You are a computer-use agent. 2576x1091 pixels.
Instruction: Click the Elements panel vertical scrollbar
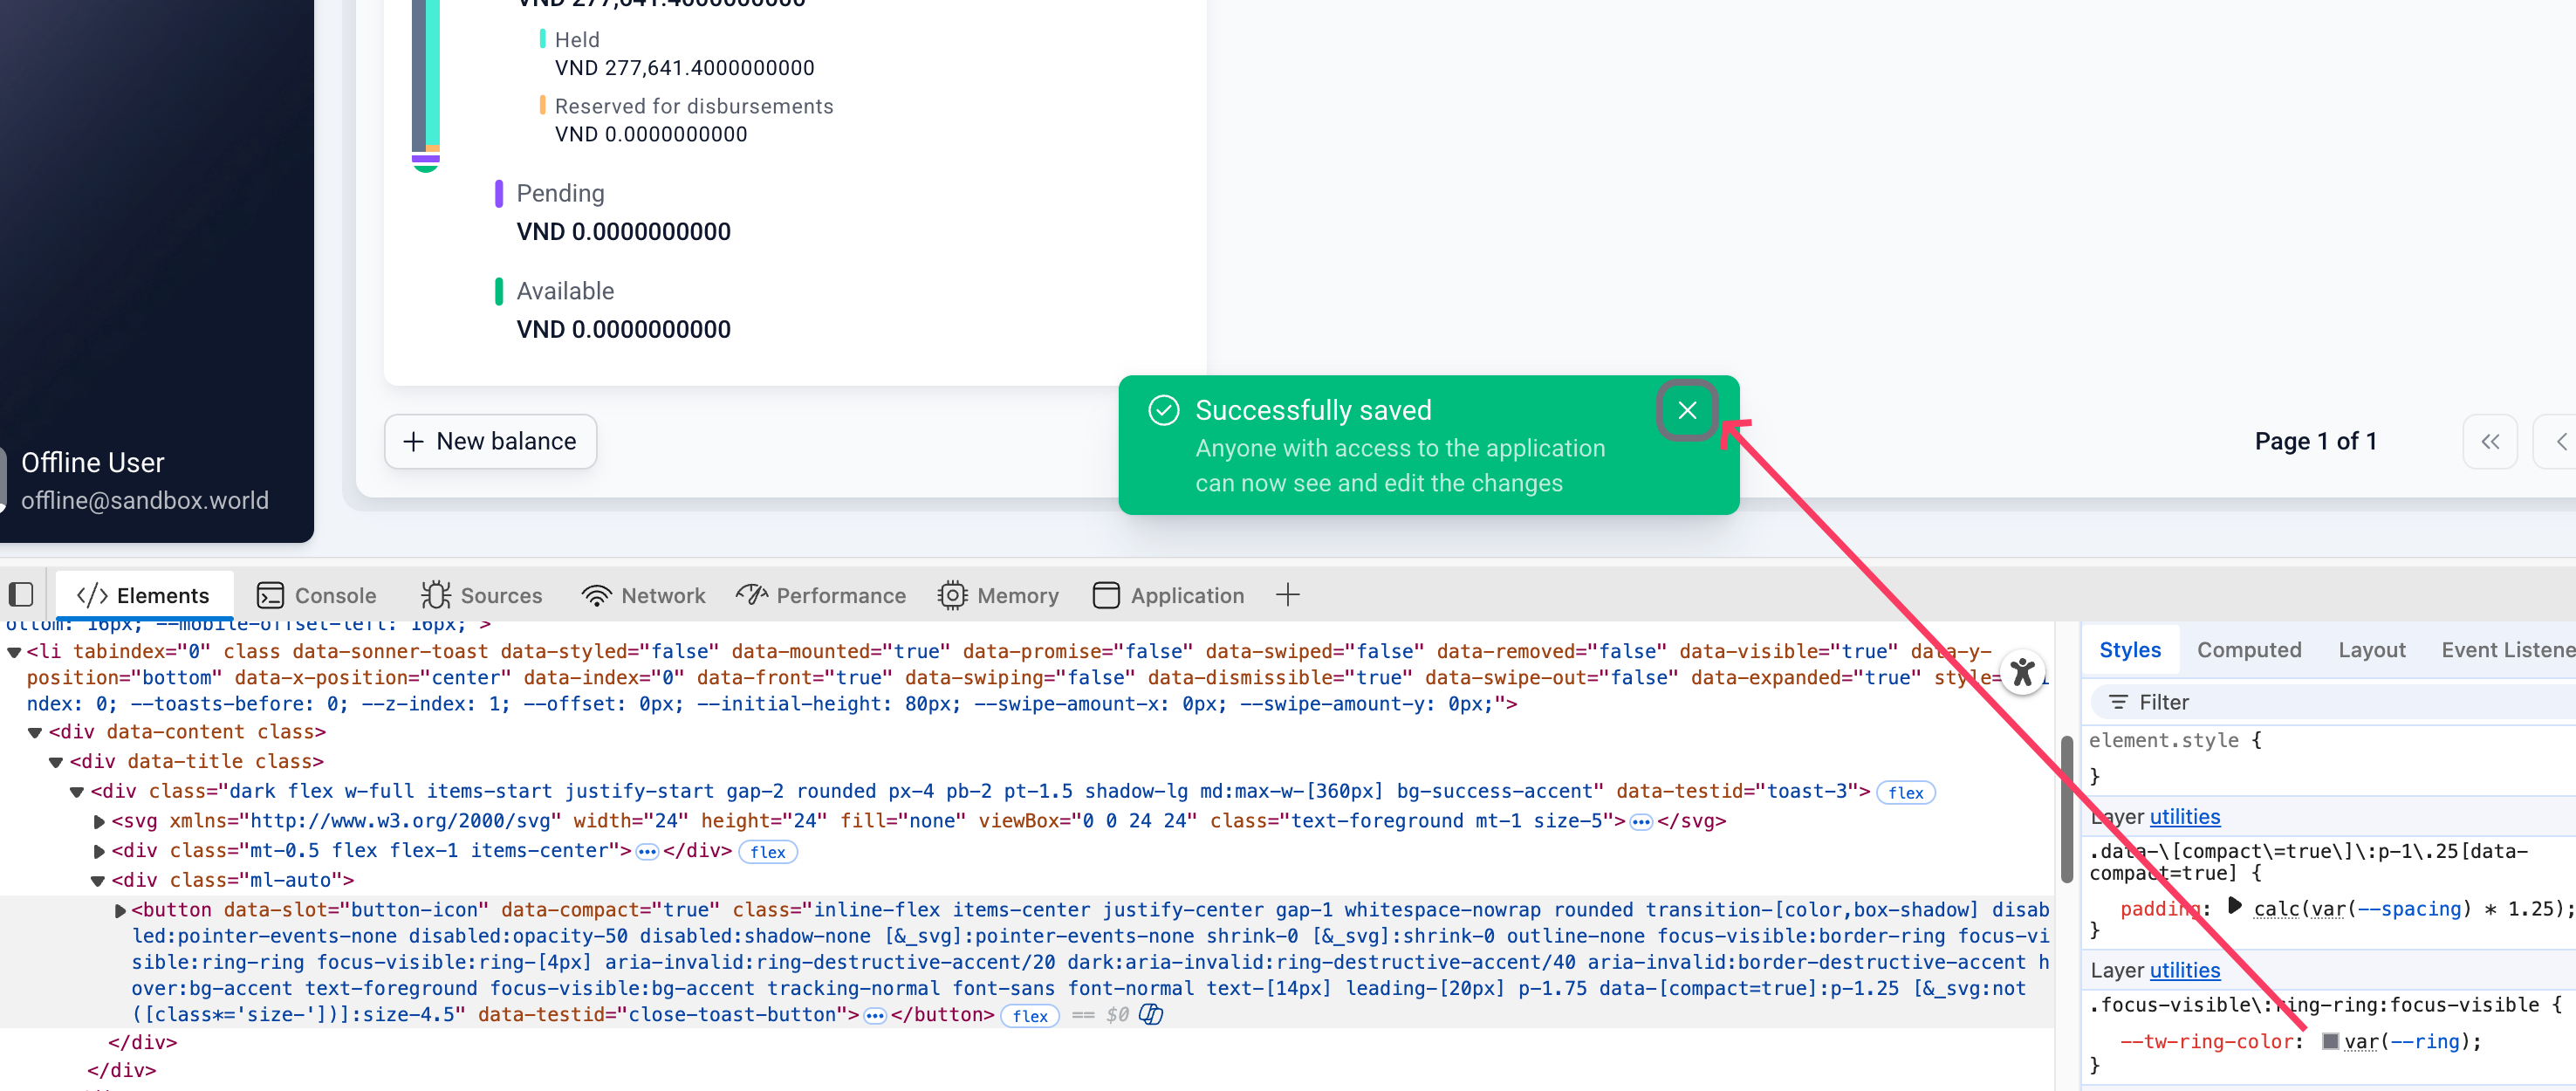(x=2066, y=809)
